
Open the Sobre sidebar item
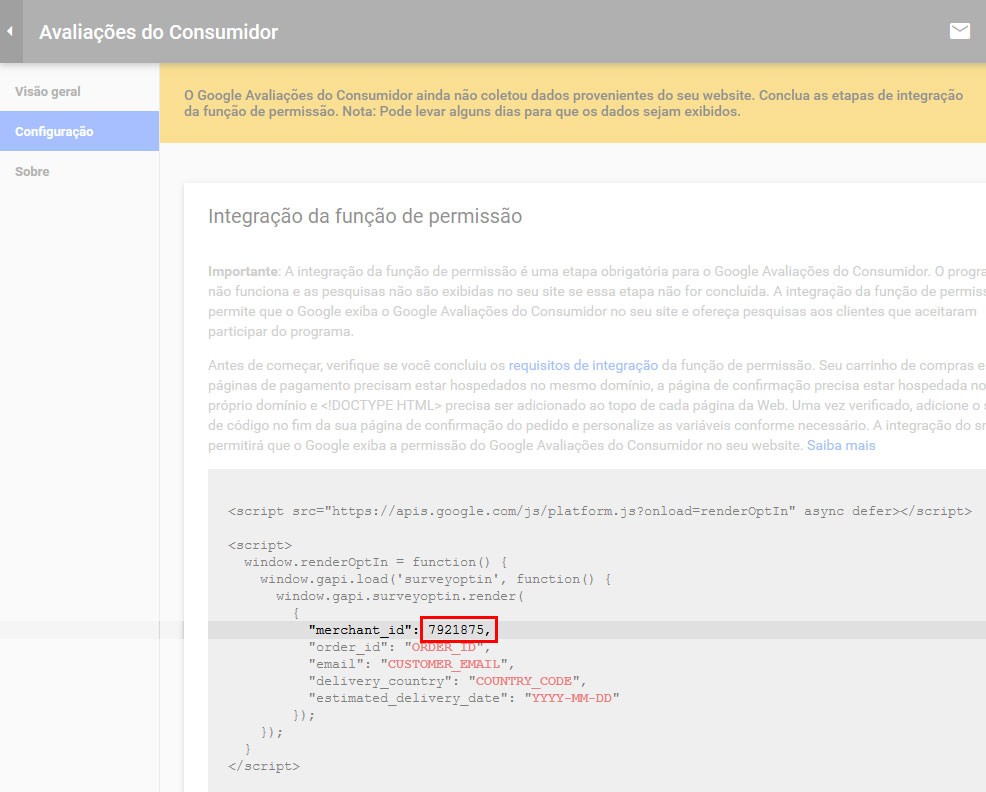click(x=32, y=171)
